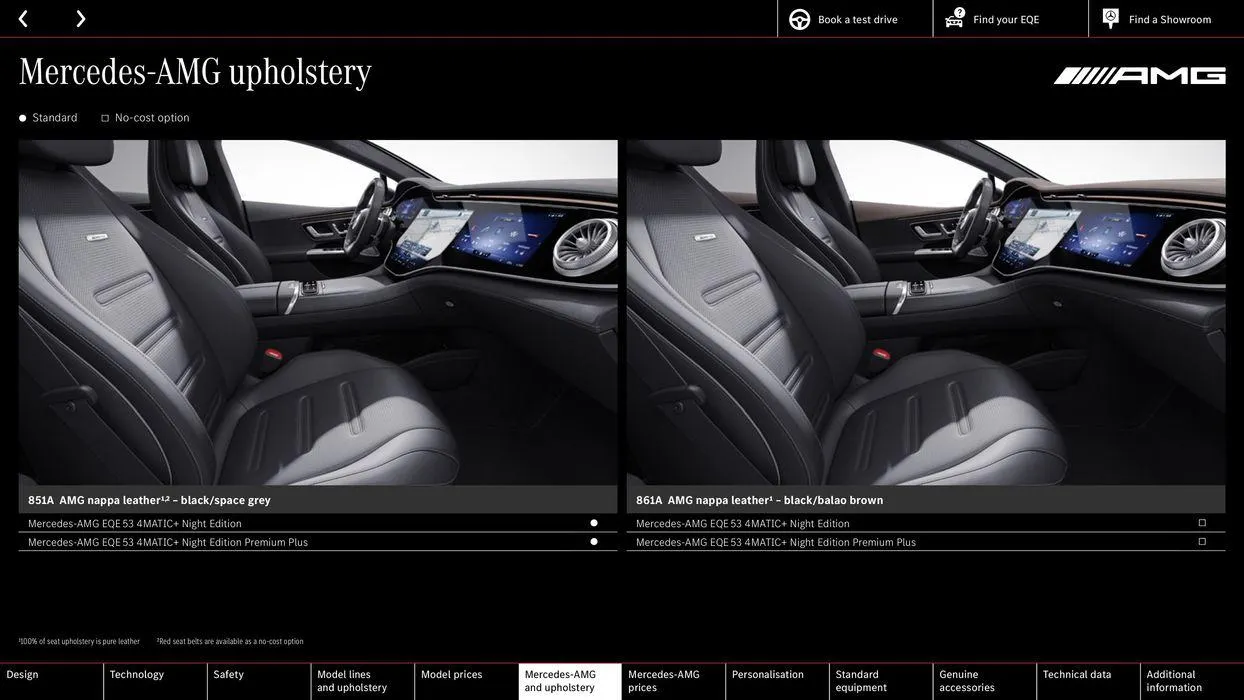1244x700 pixels.
Task: Click 851A row Night Edition Premium Plus text
Action: [x=168, y=543]
